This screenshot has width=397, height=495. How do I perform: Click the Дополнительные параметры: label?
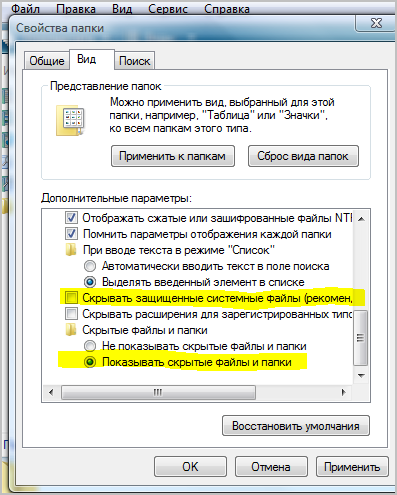[116, 198]
